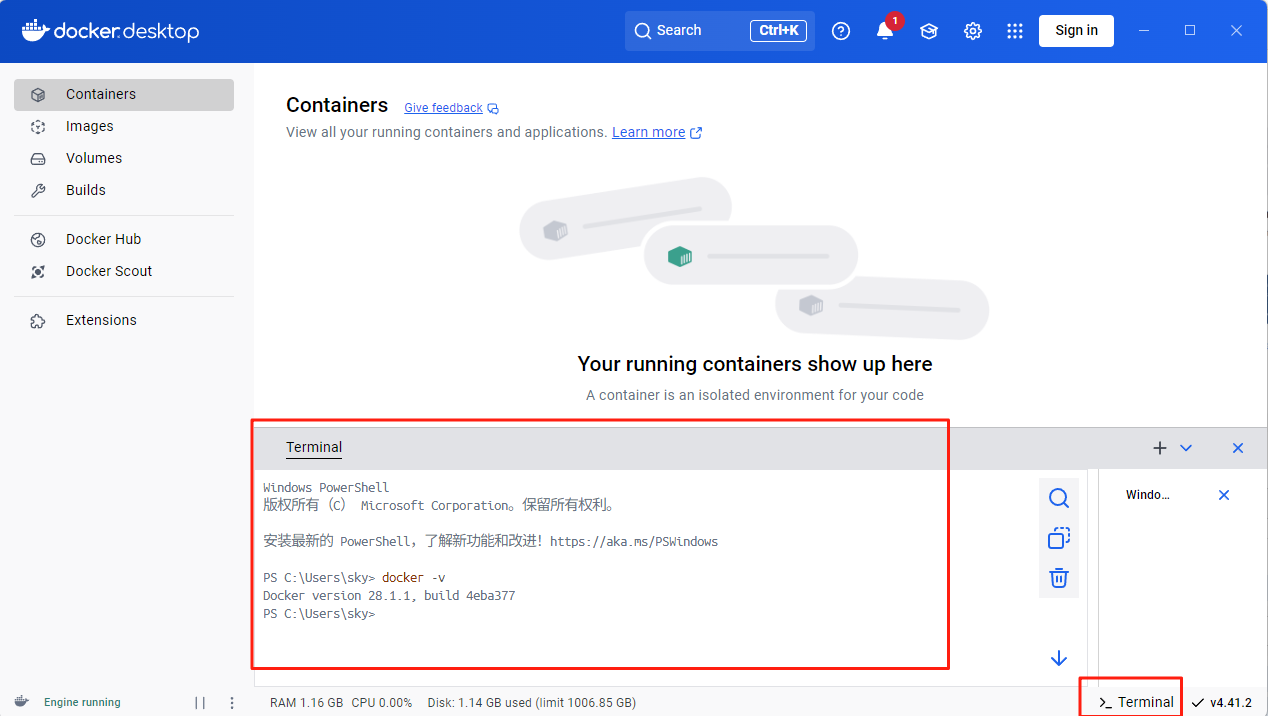The height and width of the screenshot is (716, 1268).
Task: Click the Docker Scout icon in sidebar
Action: (38, 272)
